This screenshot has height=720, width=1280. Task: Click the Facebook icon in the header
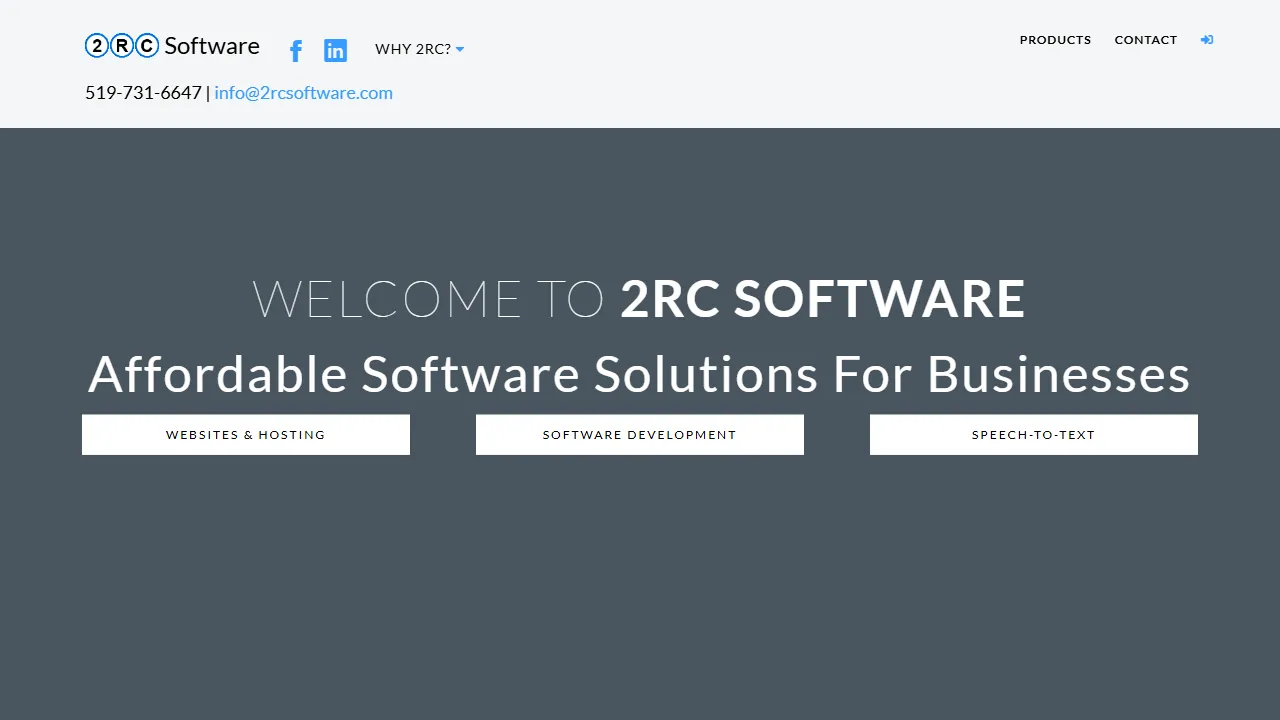pos(295,50)
